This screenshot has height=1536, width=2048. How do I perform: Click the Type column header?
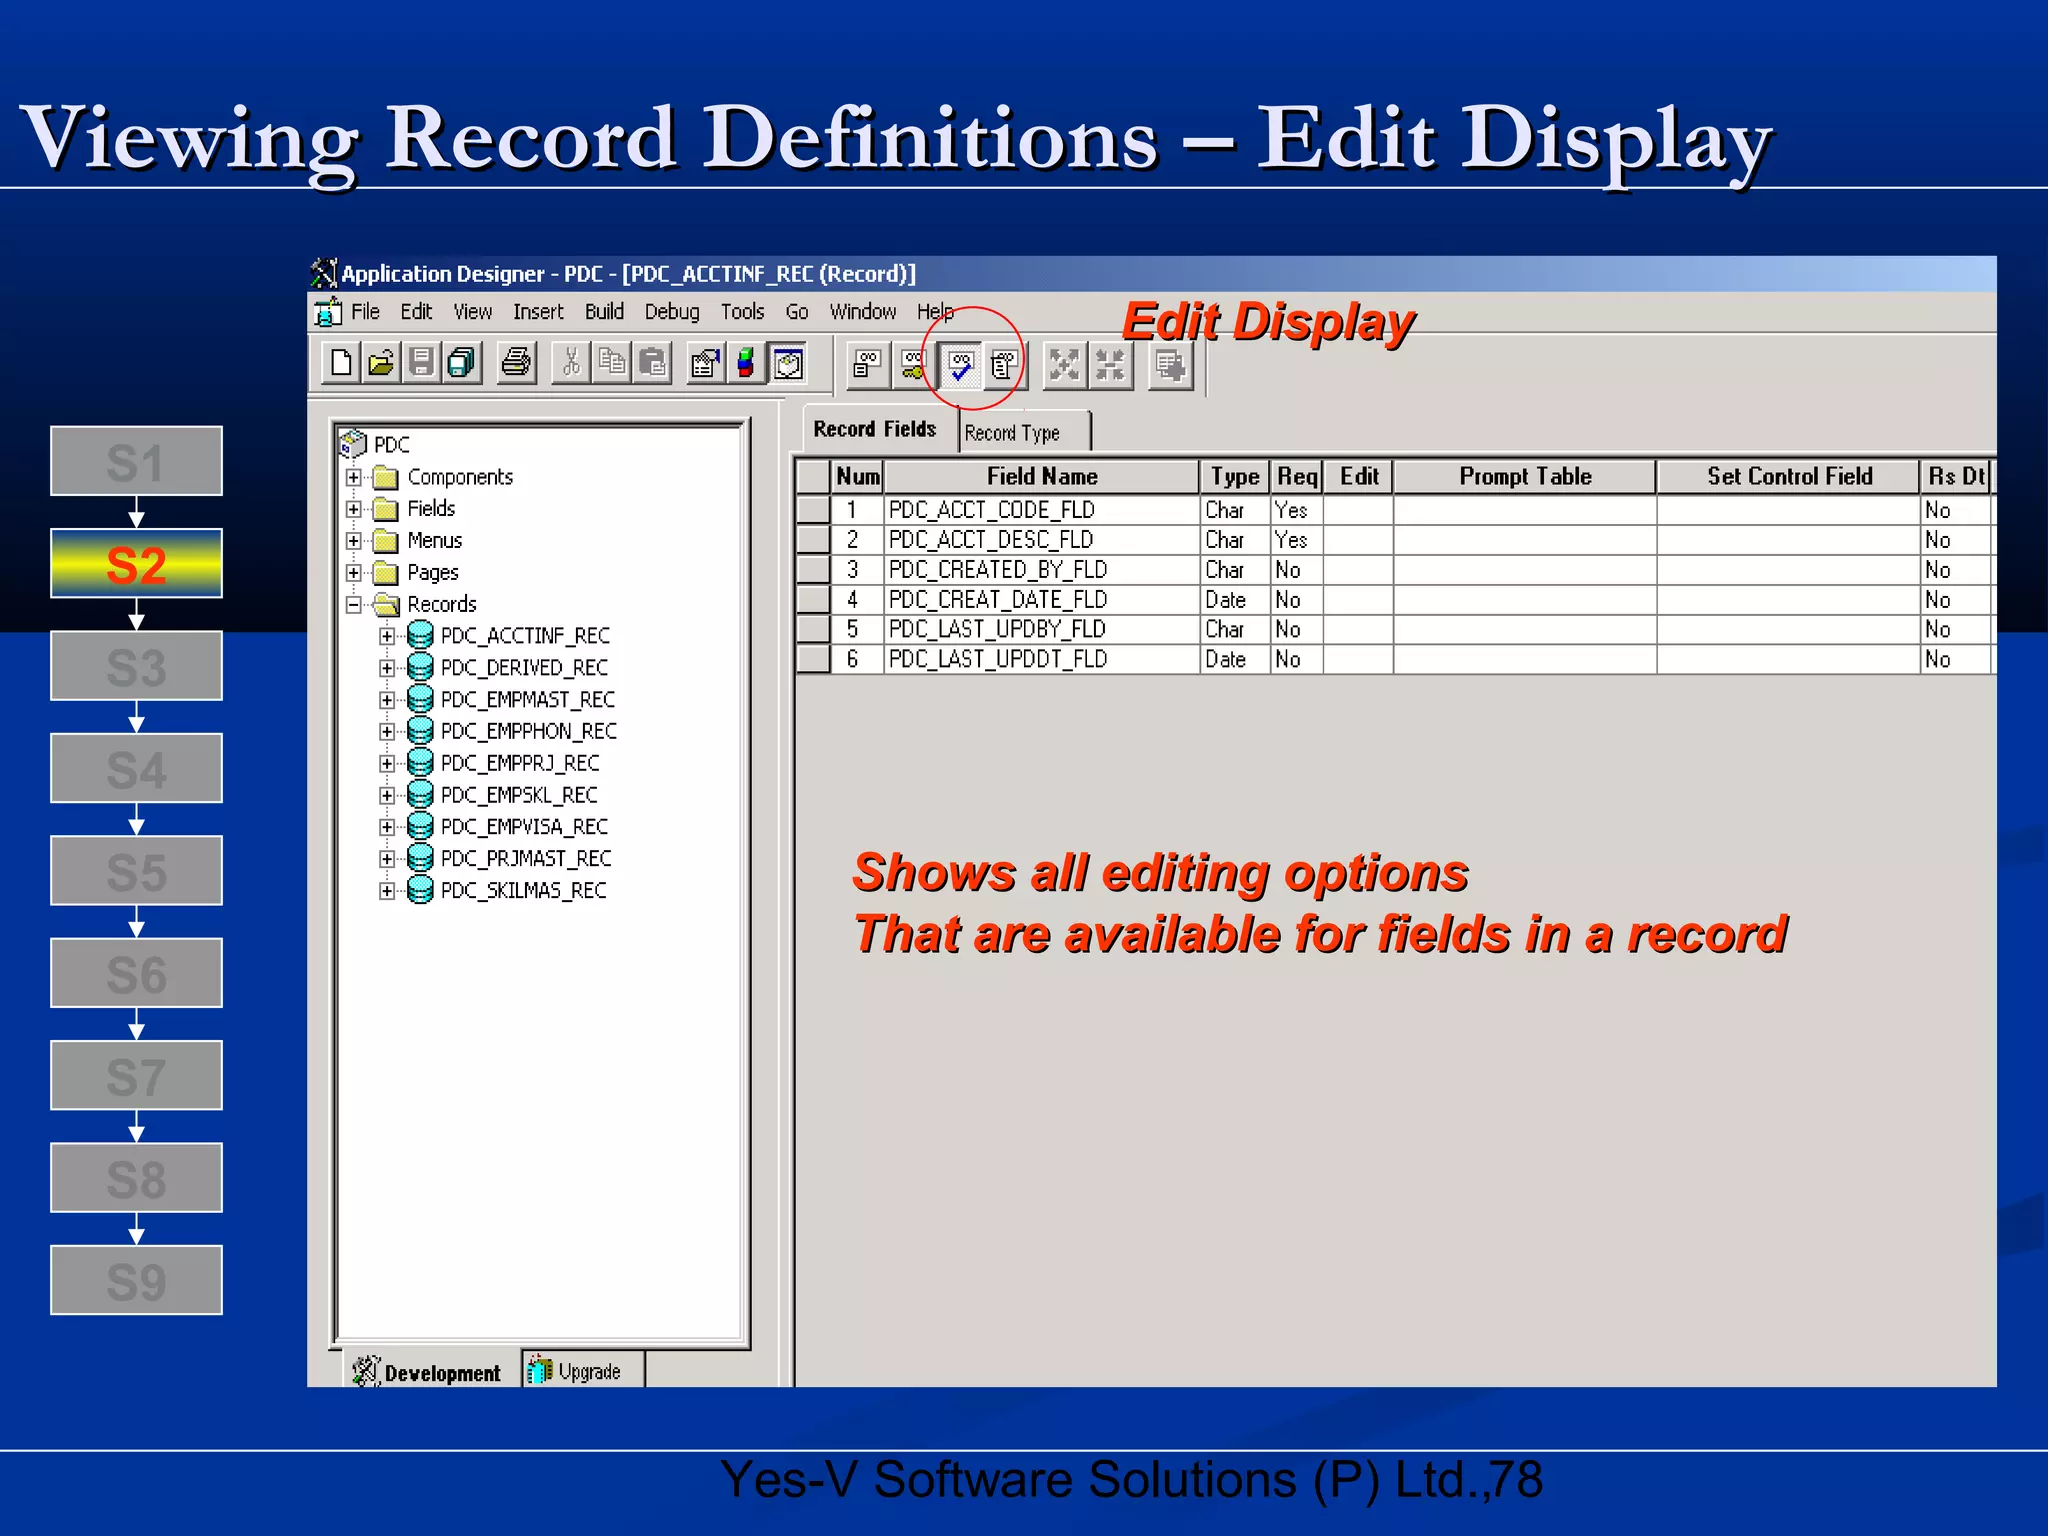coord(1235,477)
